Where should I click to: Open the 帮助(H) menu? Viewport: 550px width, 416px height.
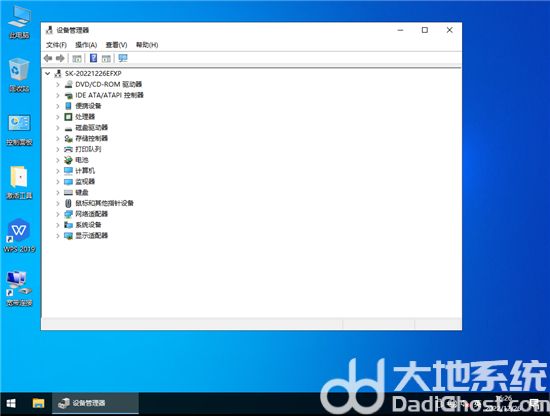coord(147,45)
